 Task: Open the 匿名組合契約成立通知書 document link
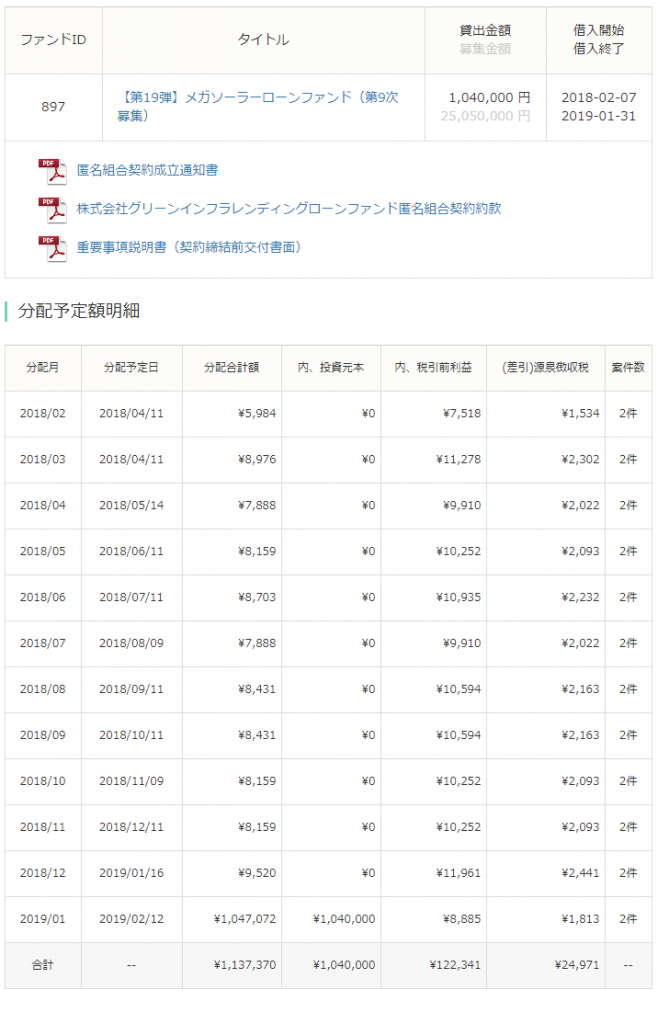(147, 171)
